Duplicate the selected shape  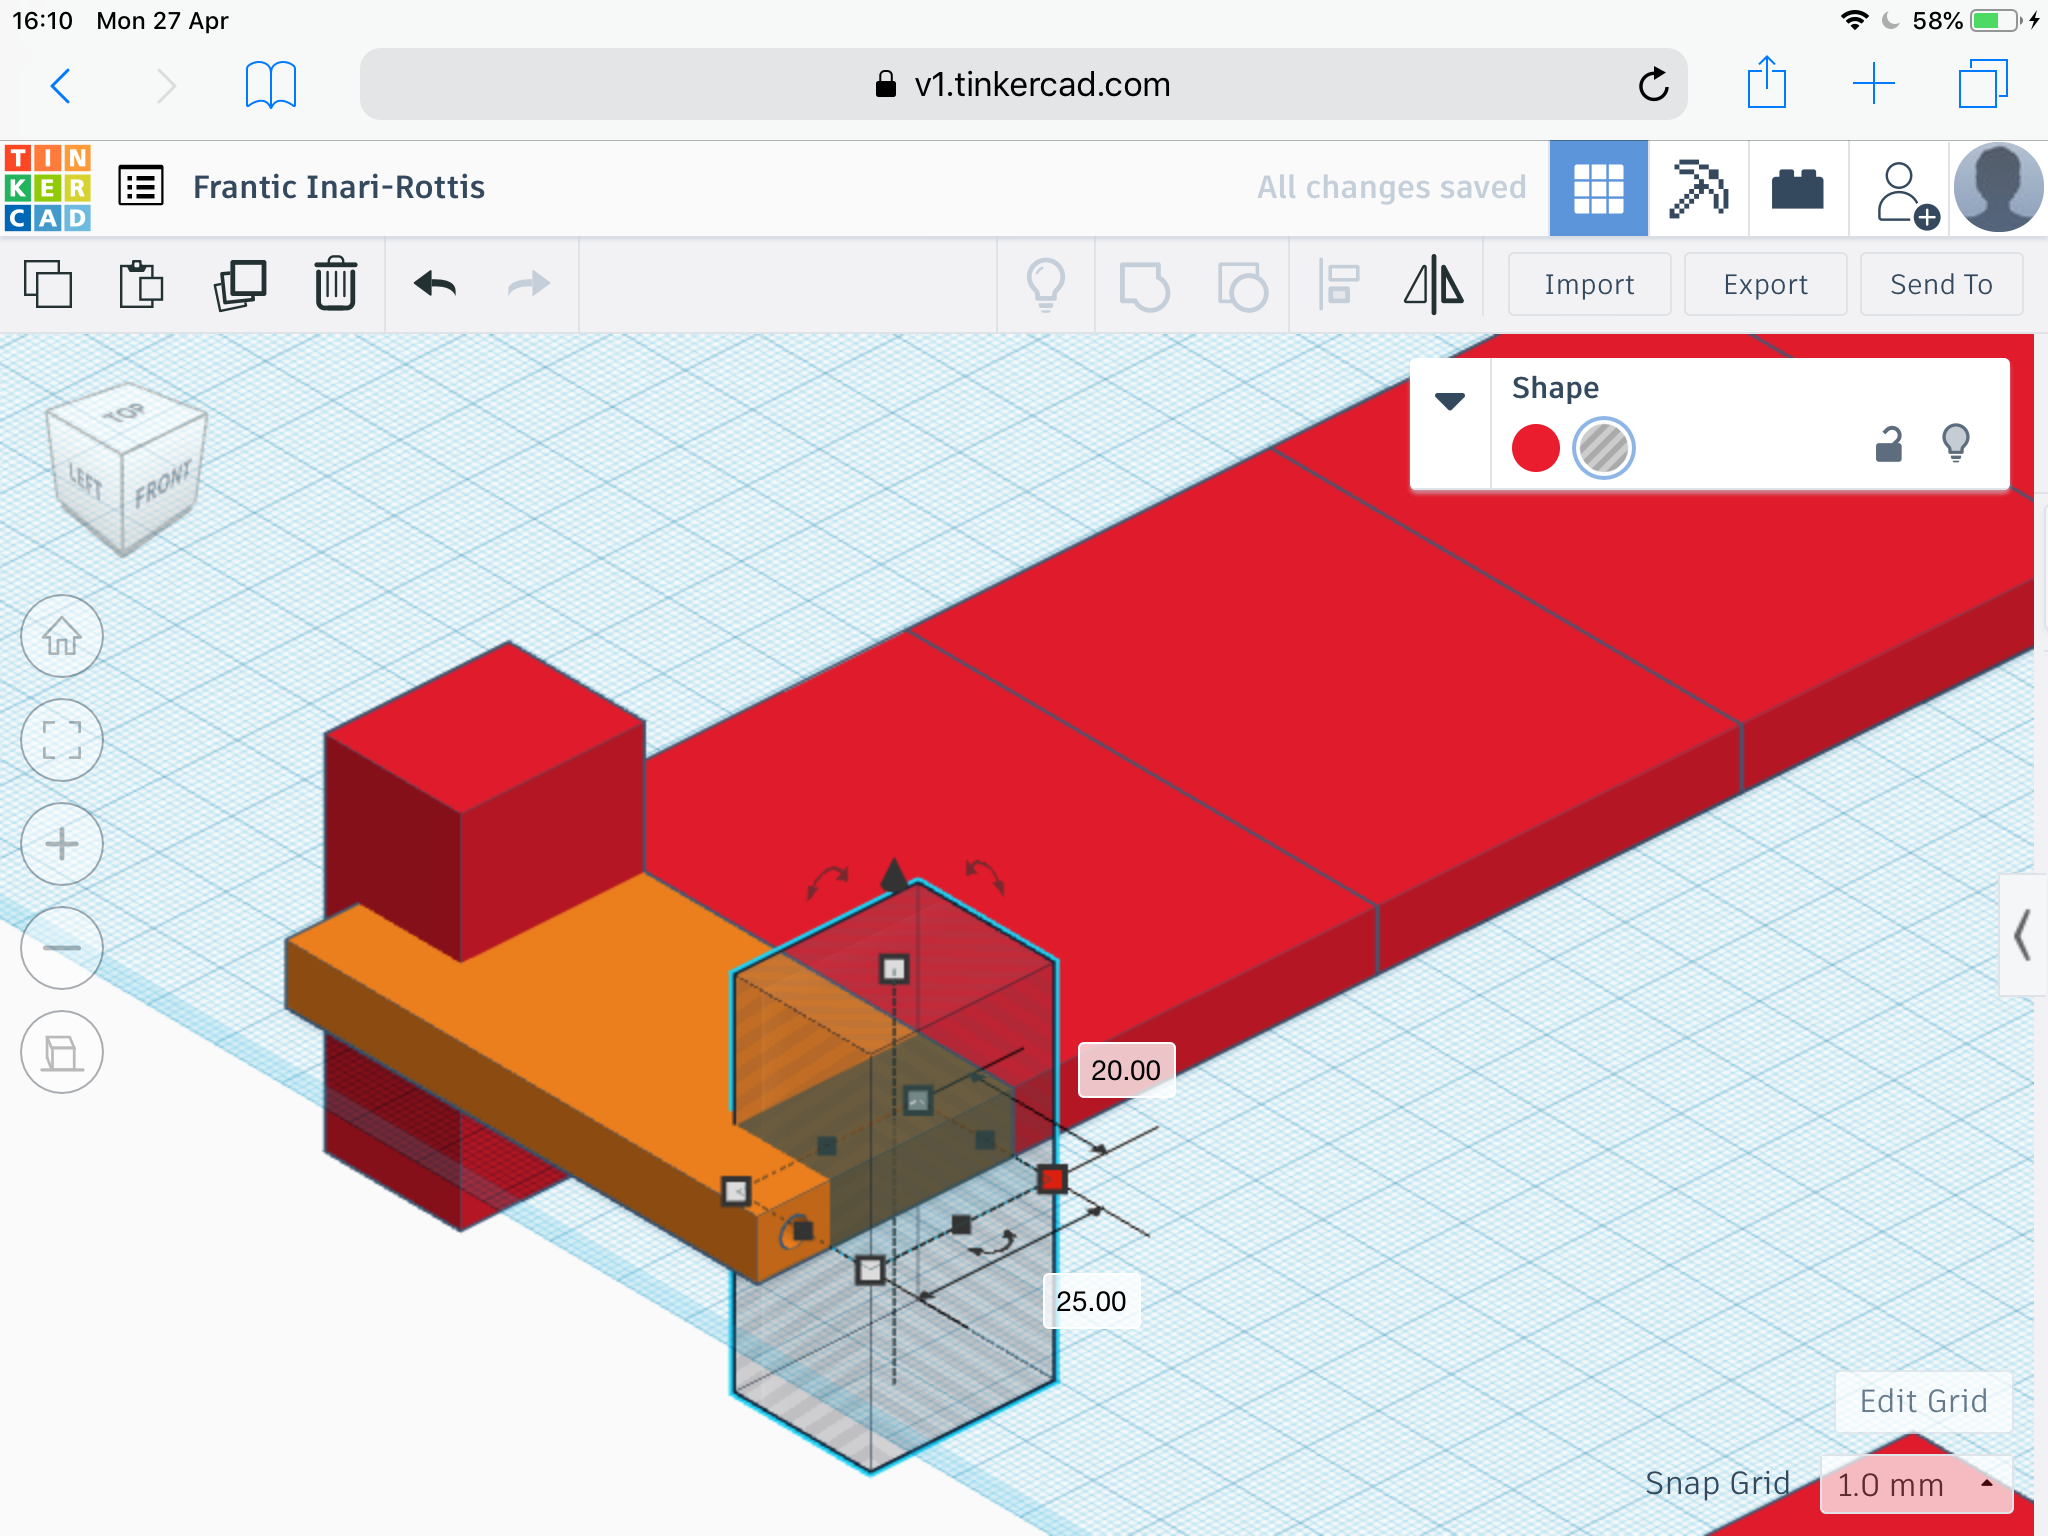click(240, 285)
